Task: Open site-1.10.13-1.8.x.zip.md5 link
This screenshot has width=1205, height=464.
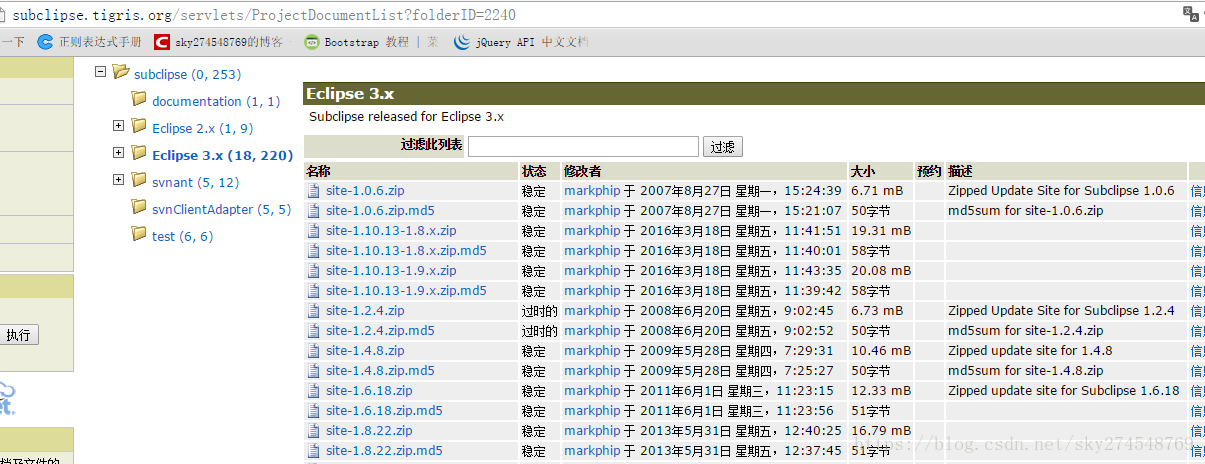Action: [x=406, y=250]
